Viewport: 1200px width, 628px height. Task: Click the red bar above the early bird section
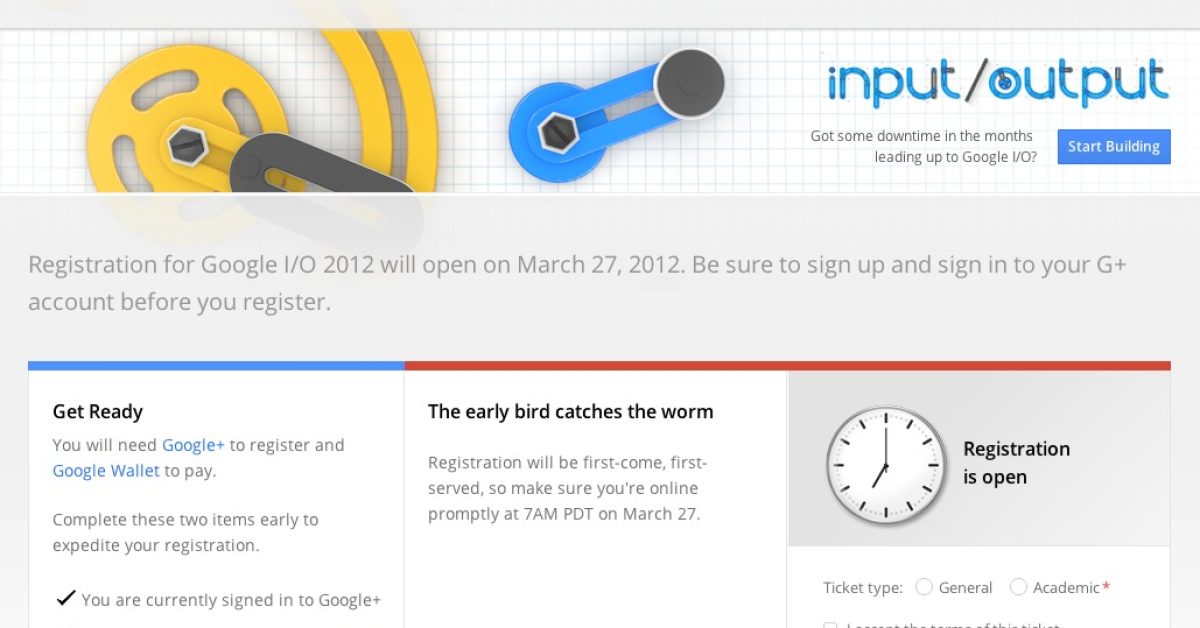click(x=786, y=366)
